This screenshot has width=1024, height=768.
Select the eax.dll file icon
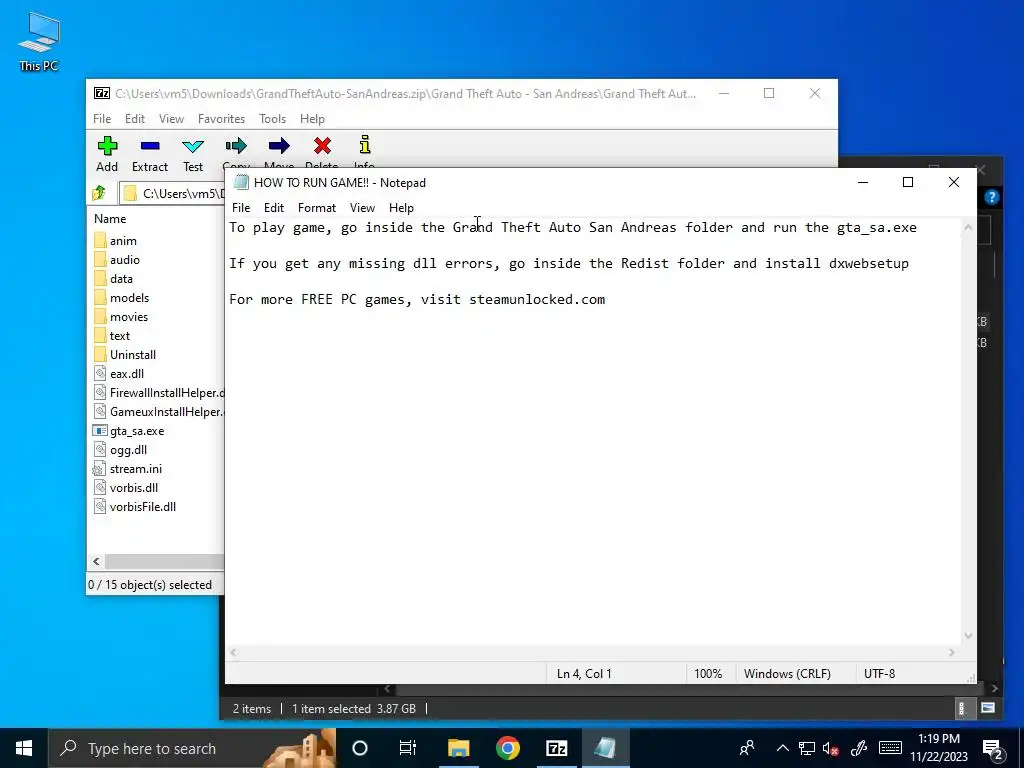100,374
